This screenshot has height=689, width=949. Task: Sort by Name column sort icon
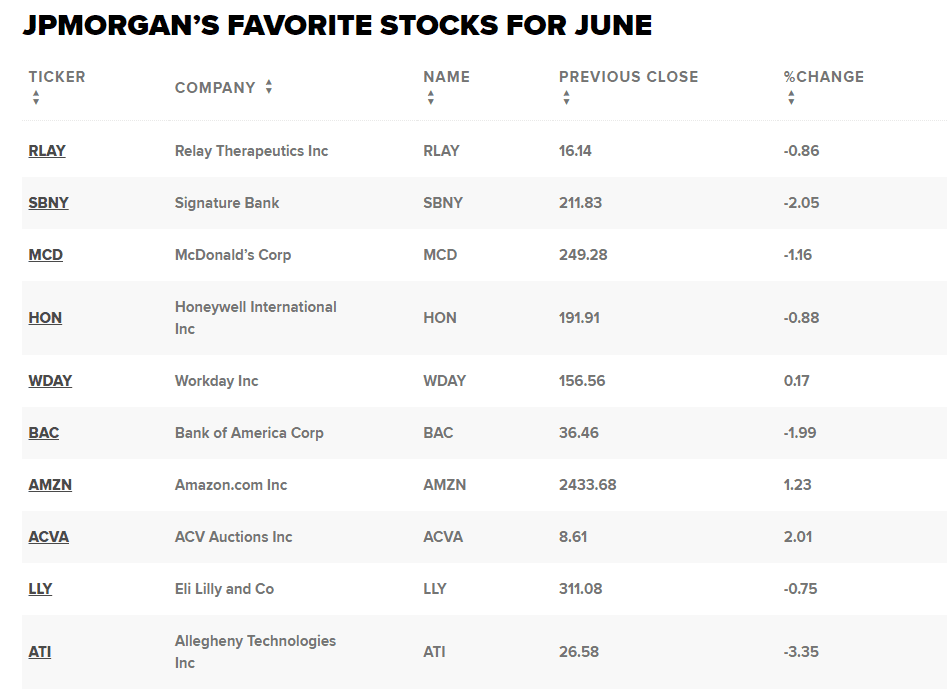(x=430, y=98)
